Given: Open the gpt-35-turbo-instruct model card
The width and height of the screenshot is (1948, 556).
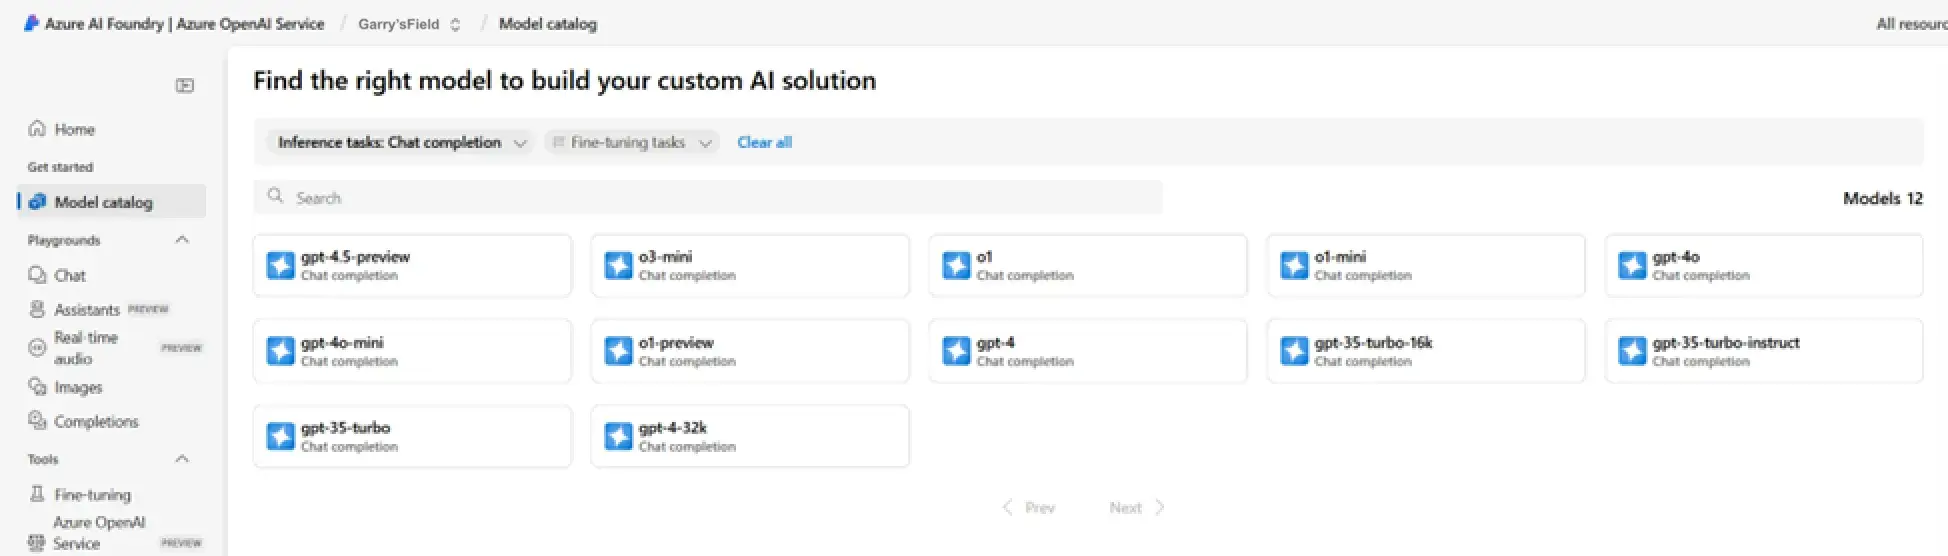Looking at the screenshot, I should point(1764,351).
